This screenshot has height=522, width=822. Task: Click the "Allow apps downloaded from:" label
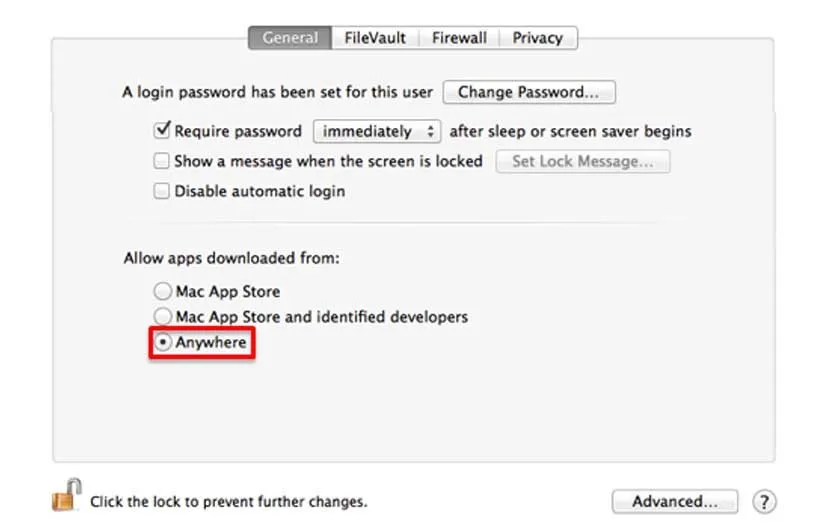click(231, 258)
